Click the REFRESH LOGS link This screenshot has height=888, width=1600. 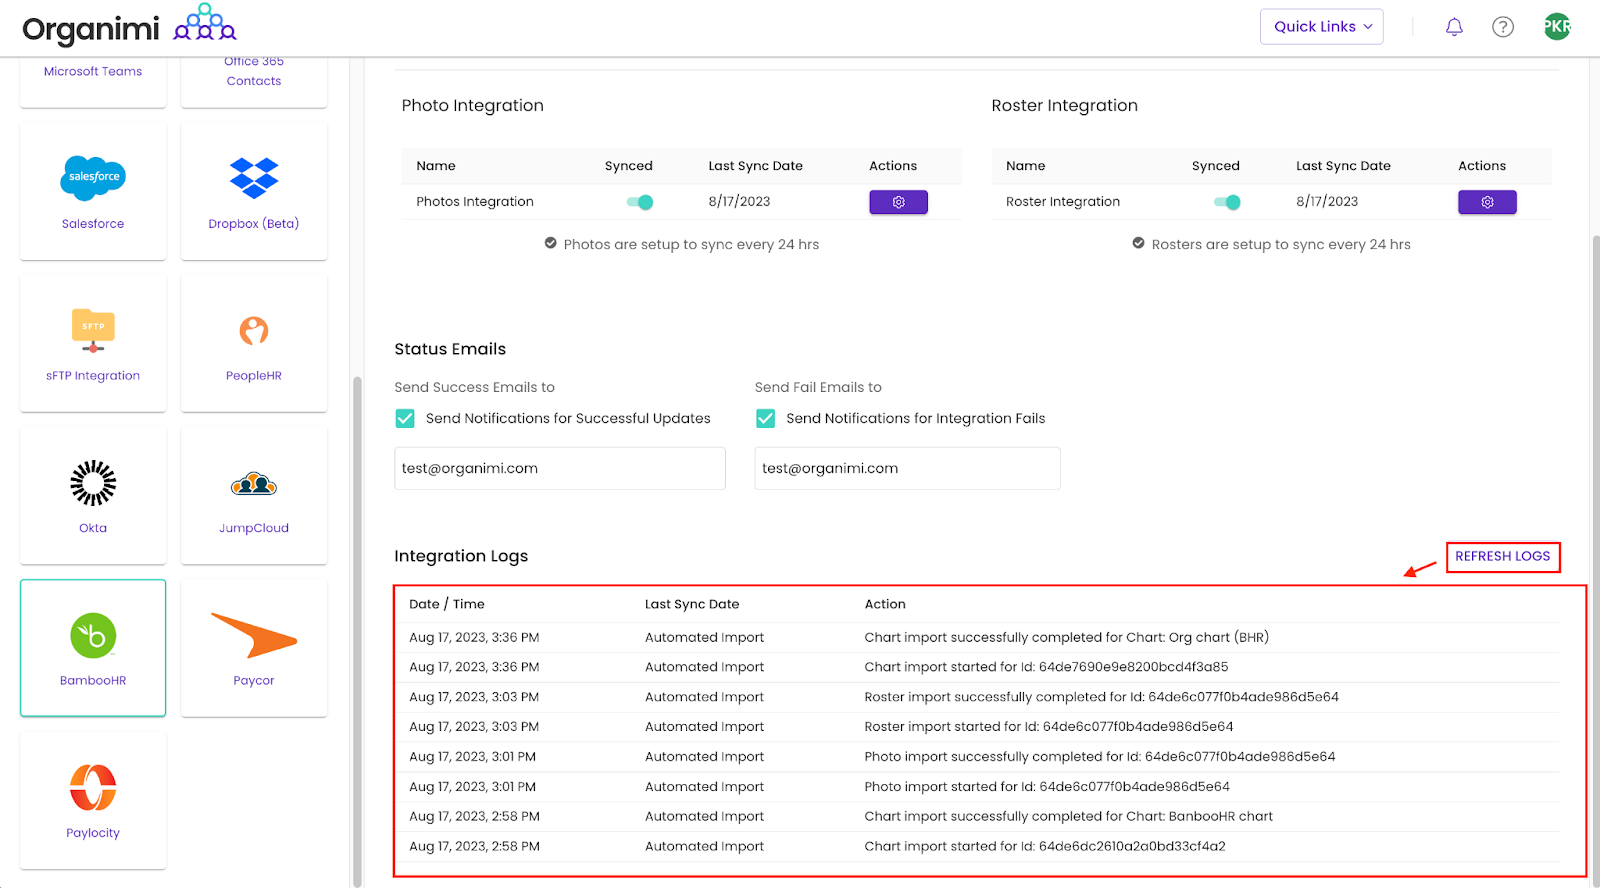(x=1502, y=556)
